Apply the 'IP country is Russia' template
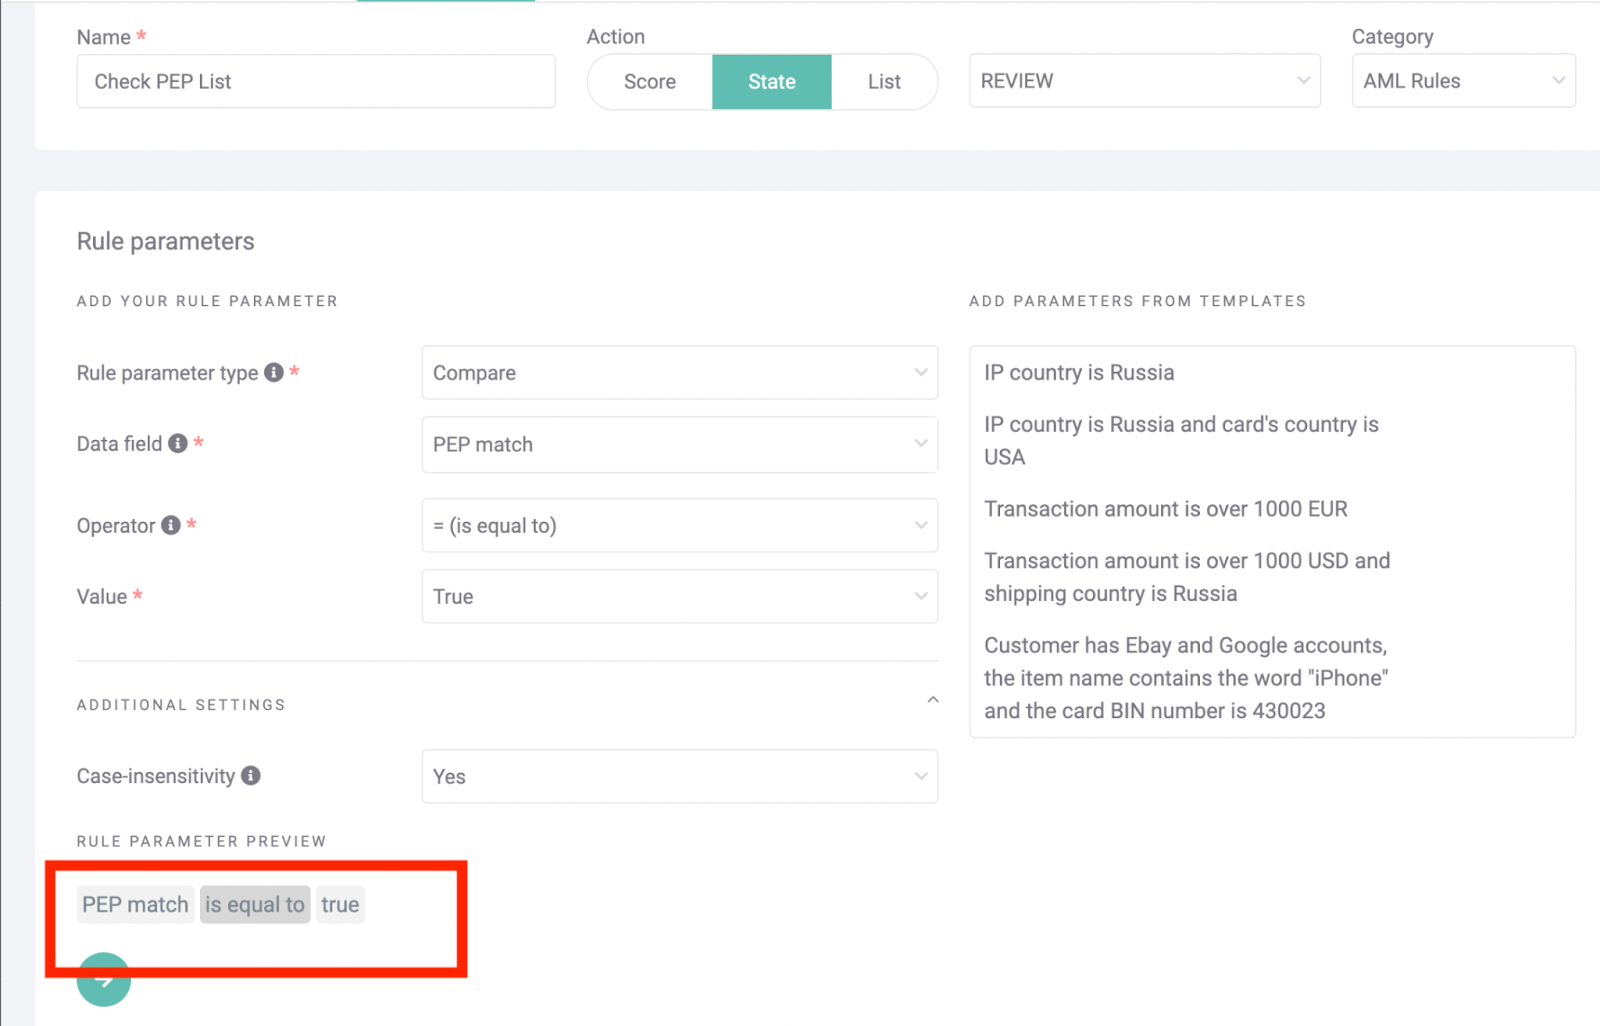This screenshot has width=1600, height=1026. click(1078, 372)
